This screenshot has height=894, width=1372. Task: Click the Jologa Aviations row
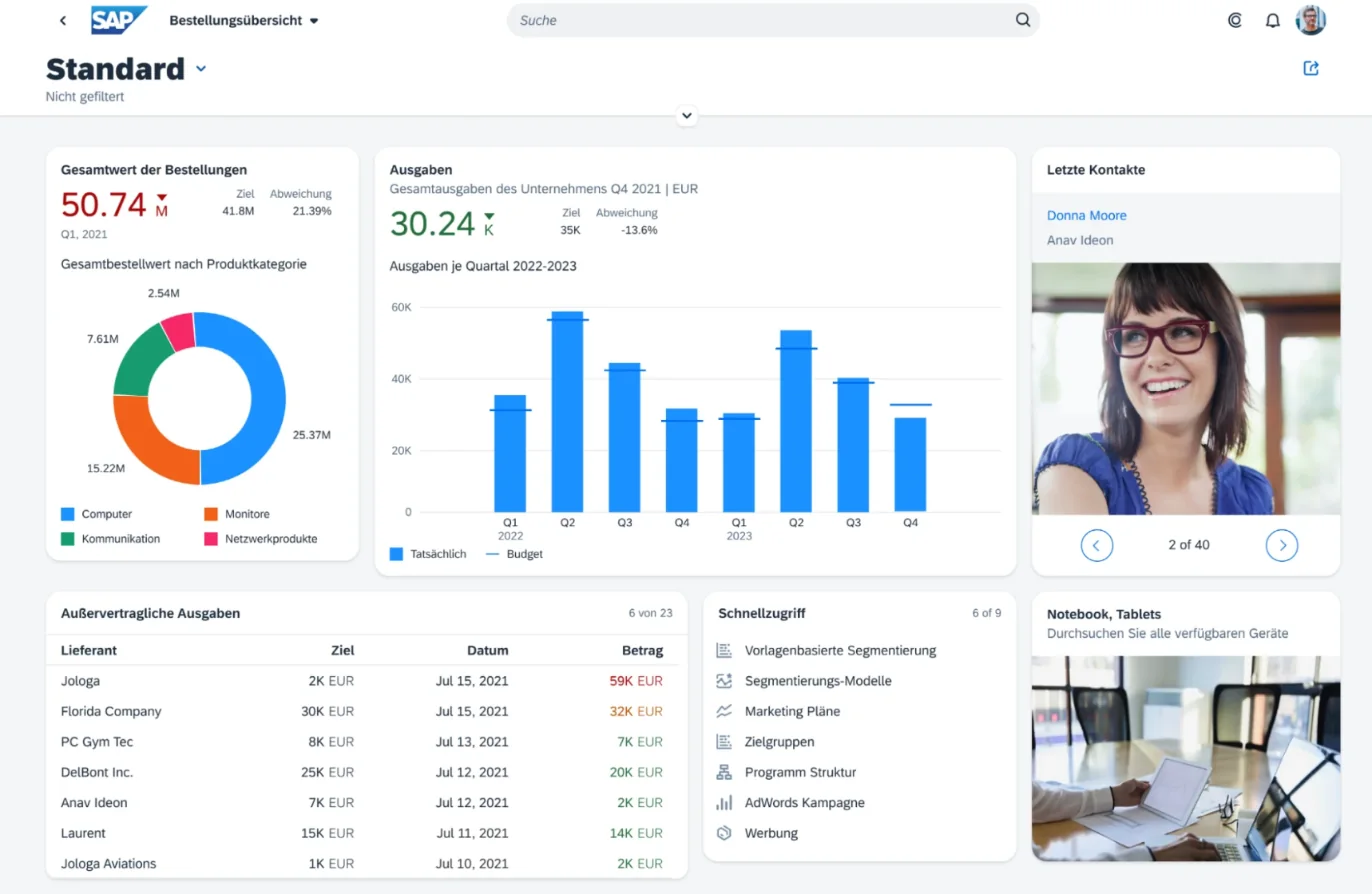click(x=367, y=863)
